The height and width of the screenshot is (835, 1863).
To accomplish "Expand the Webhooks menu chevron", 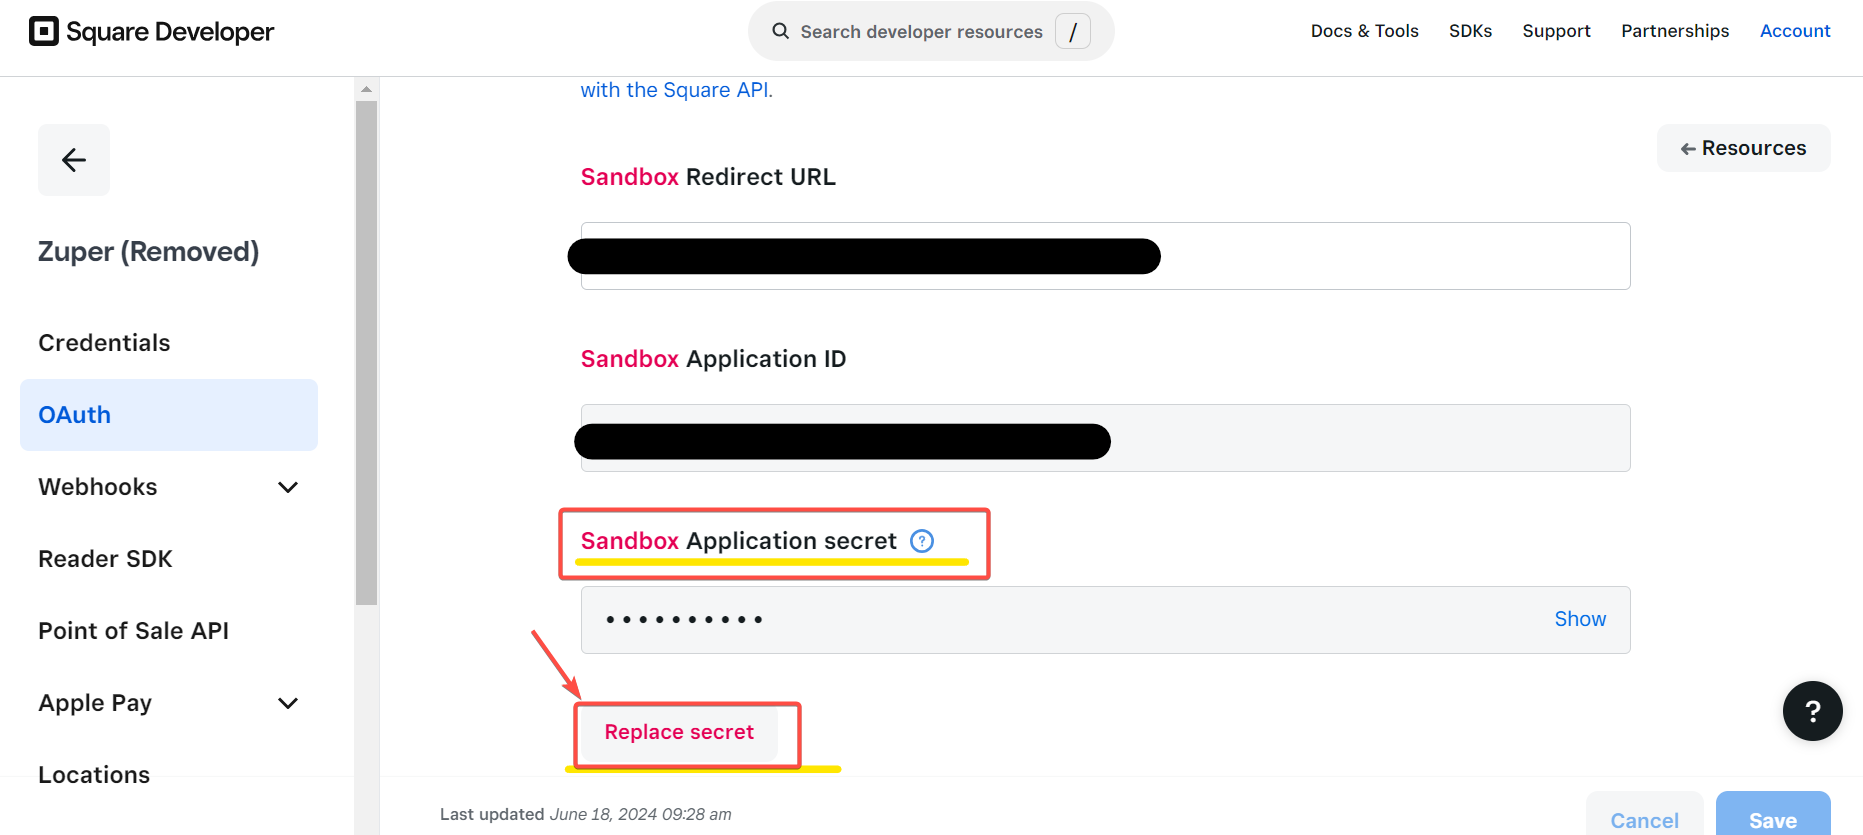I will 288,487.
